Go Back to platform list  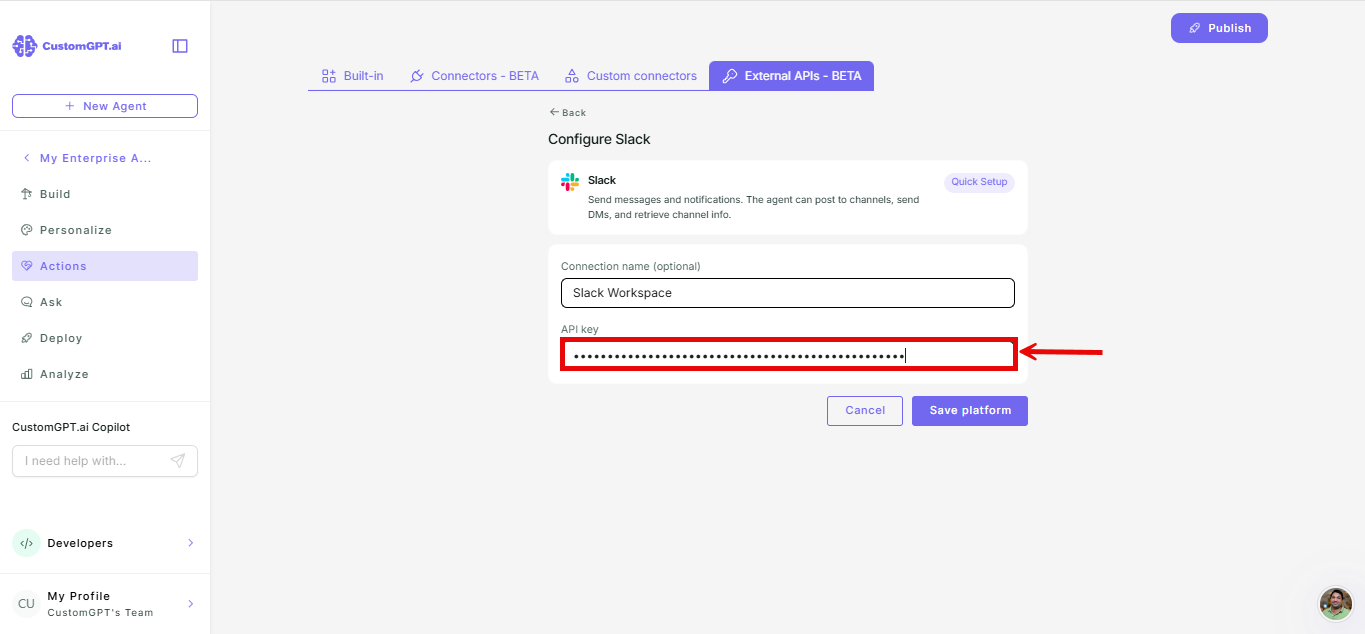pos(568,113)
